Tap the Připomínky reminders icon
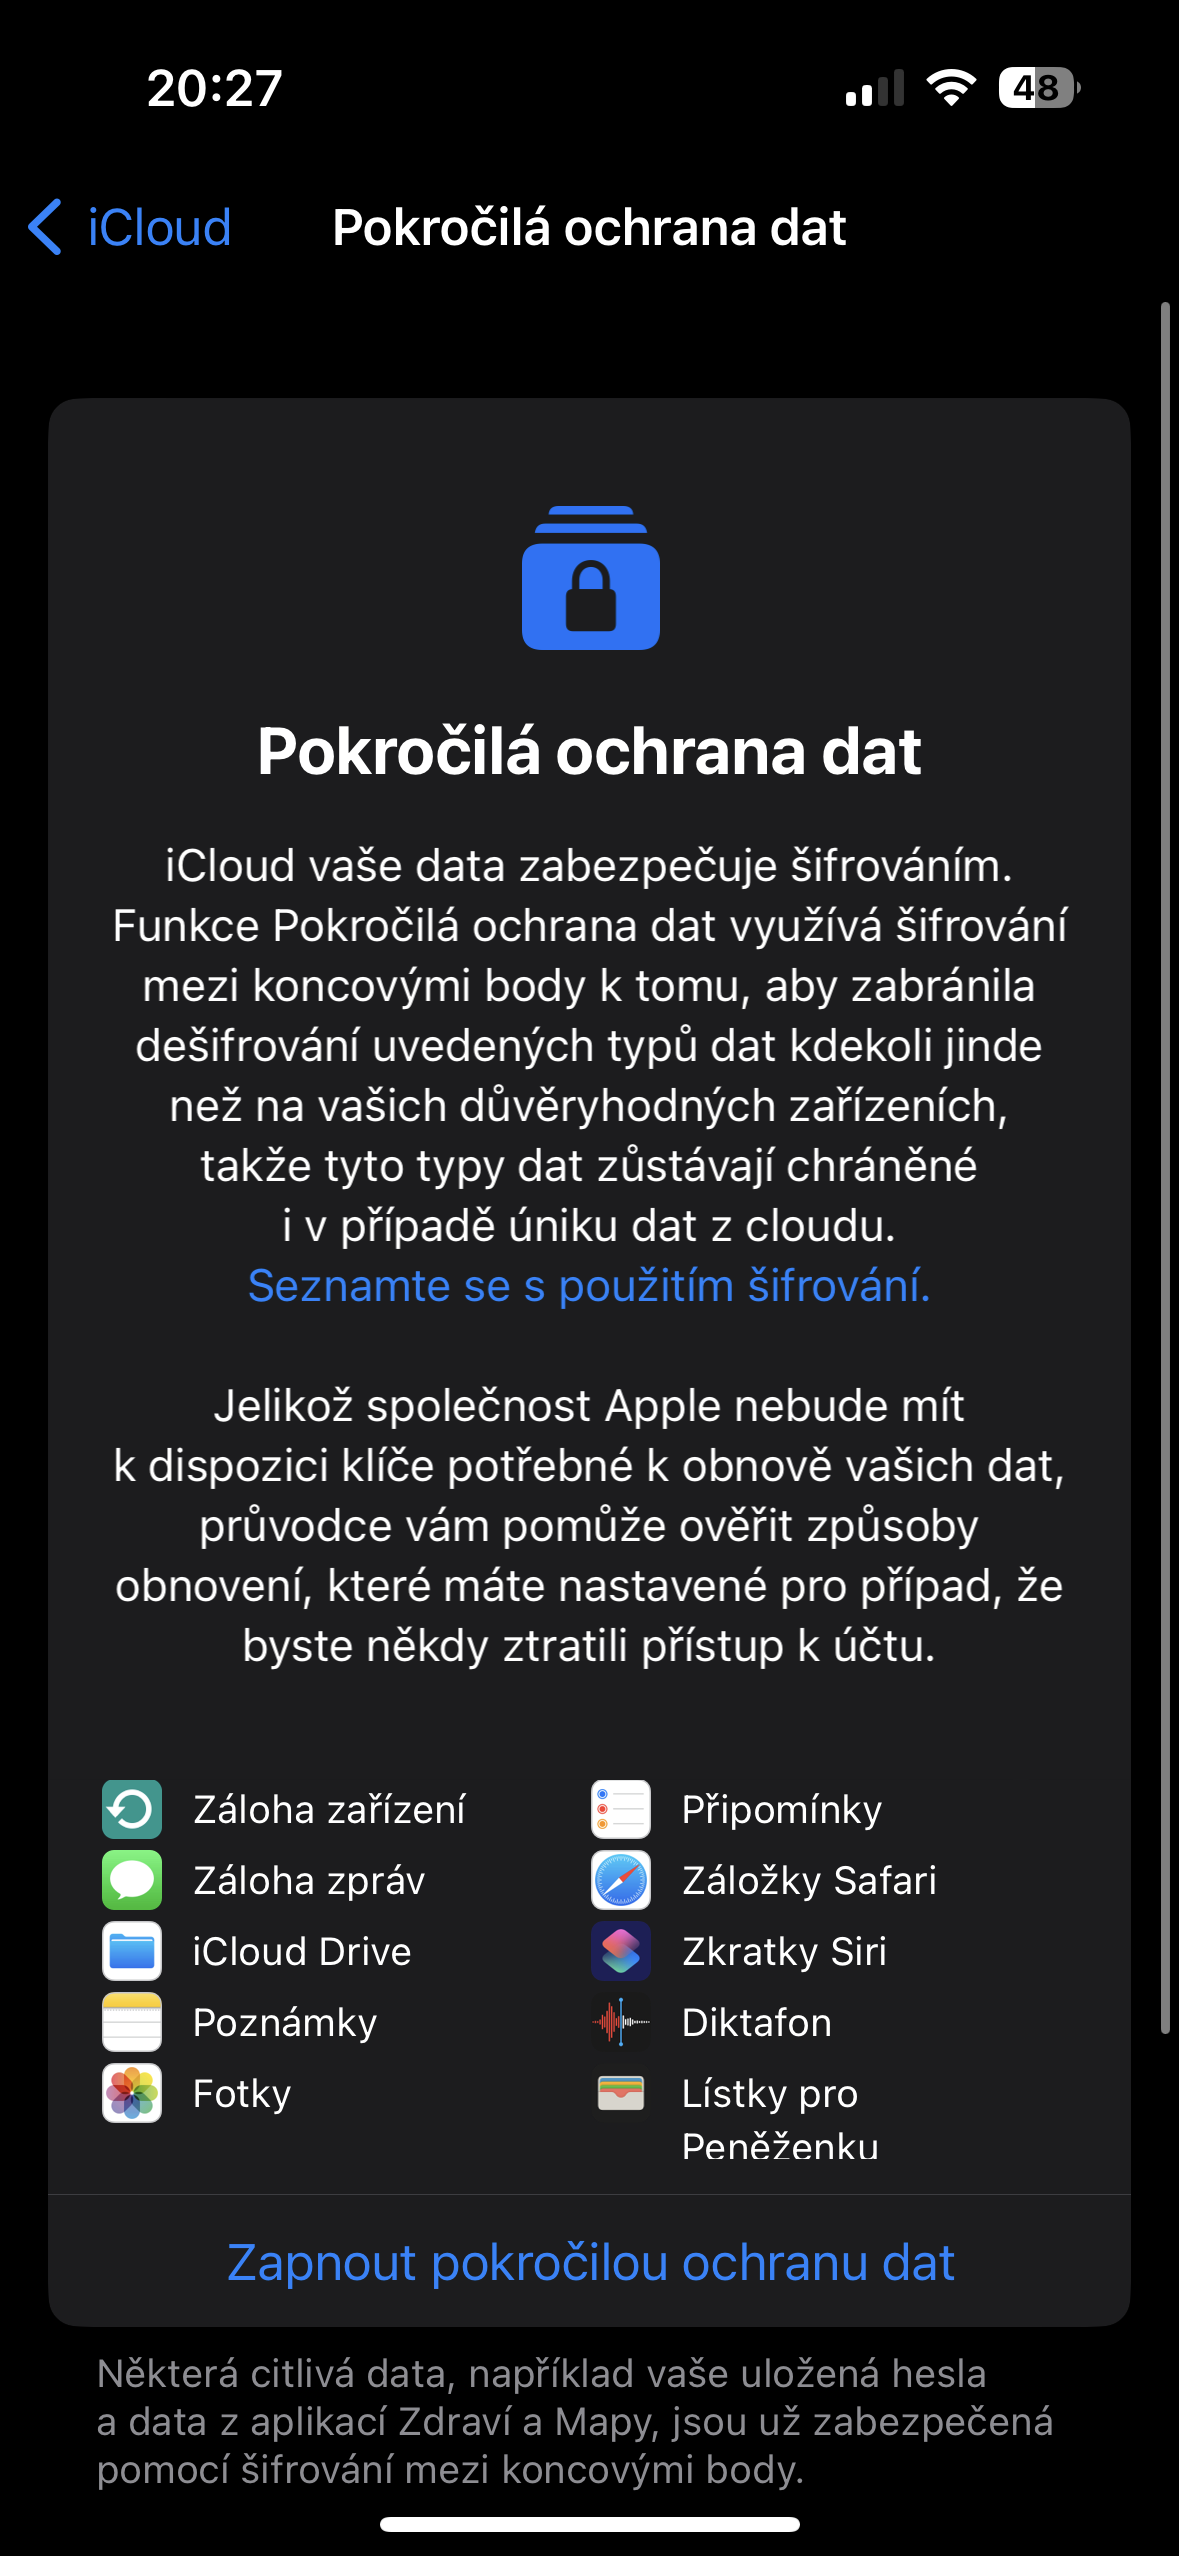 coord(621,1809)
